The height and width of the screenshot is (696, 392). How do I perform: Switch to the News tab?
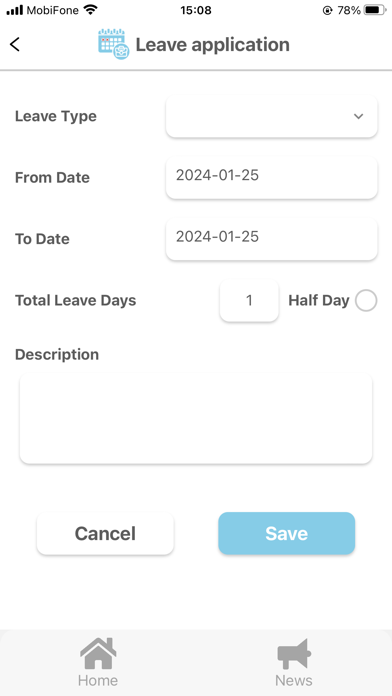[294, 662]
